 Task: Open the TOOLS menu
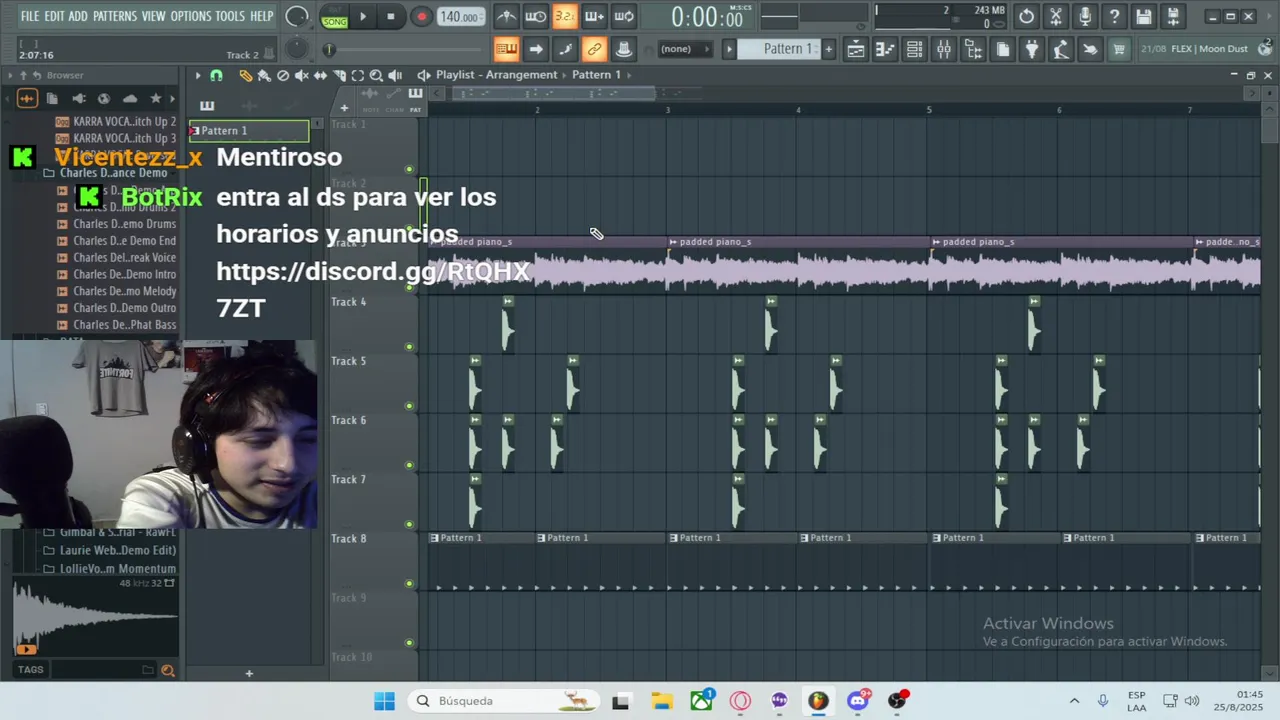coord(230,16)
